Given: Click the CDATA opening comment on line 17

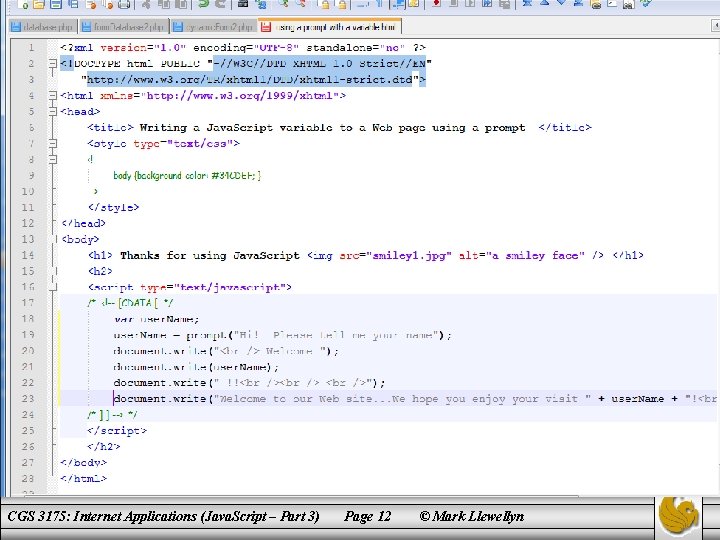Looking at the screenshot, I should click(x=130, y=303).
